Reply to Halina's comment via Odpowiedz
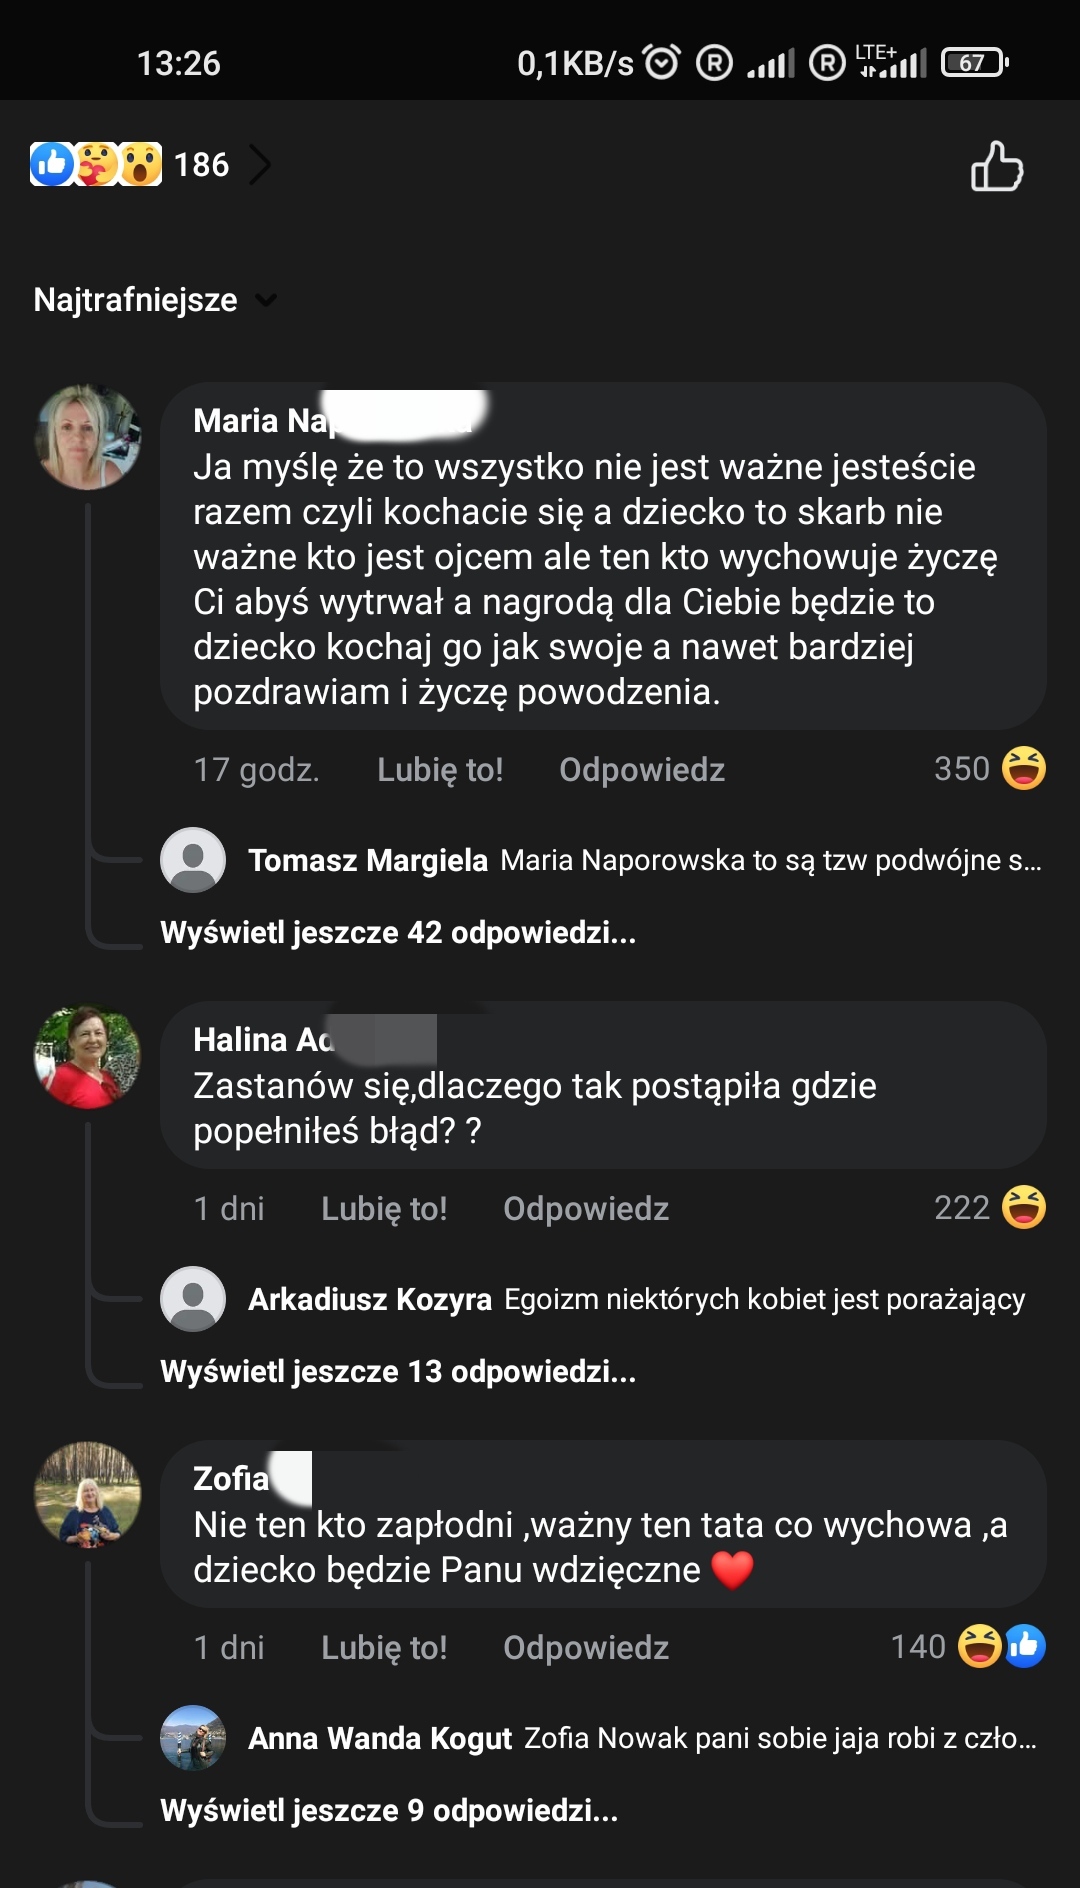The height and width of the screenshot is (1888, 1080). point(586,1209)
